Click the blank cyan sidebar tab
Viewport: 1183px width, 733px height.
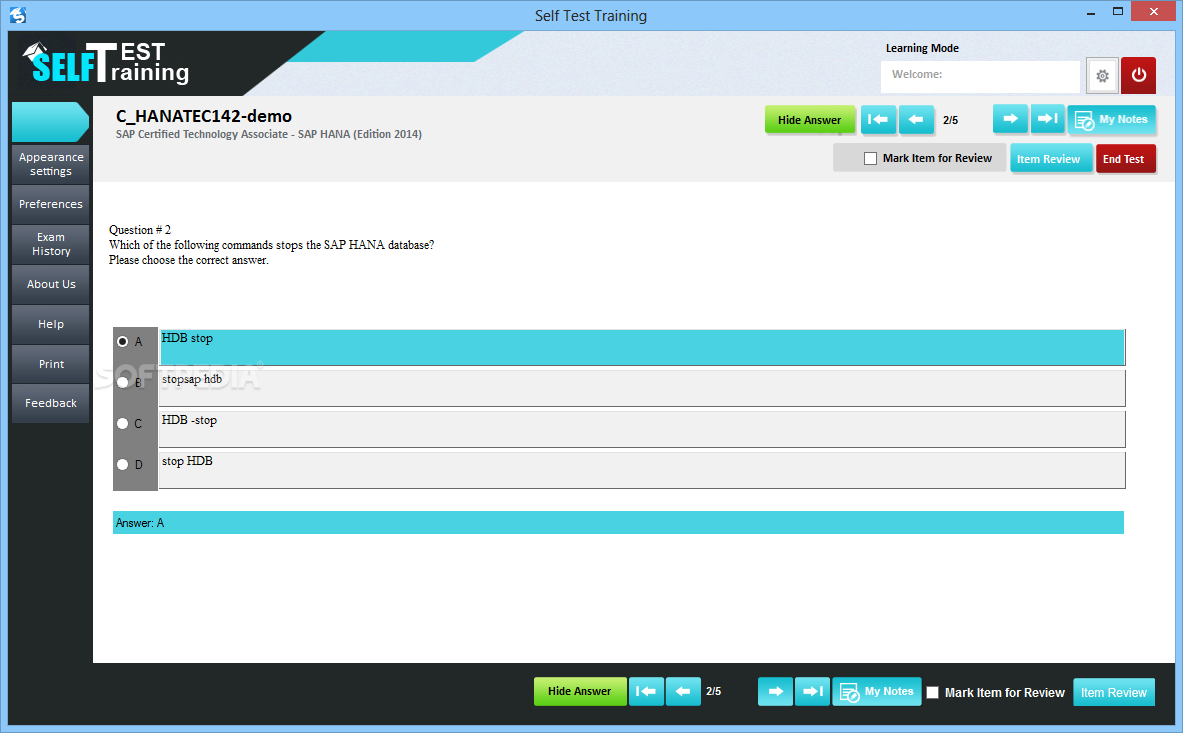tap(50, 121)
